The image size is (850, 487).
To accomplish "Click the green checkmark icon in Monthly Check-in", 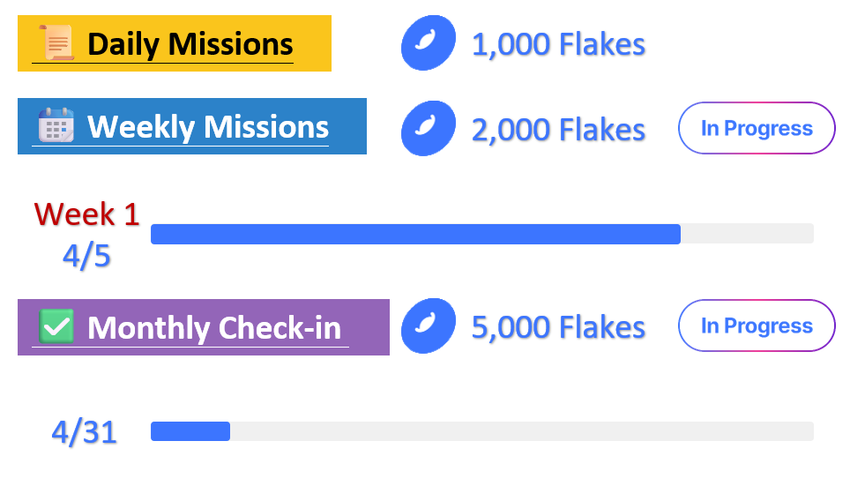I will (54, 327).
